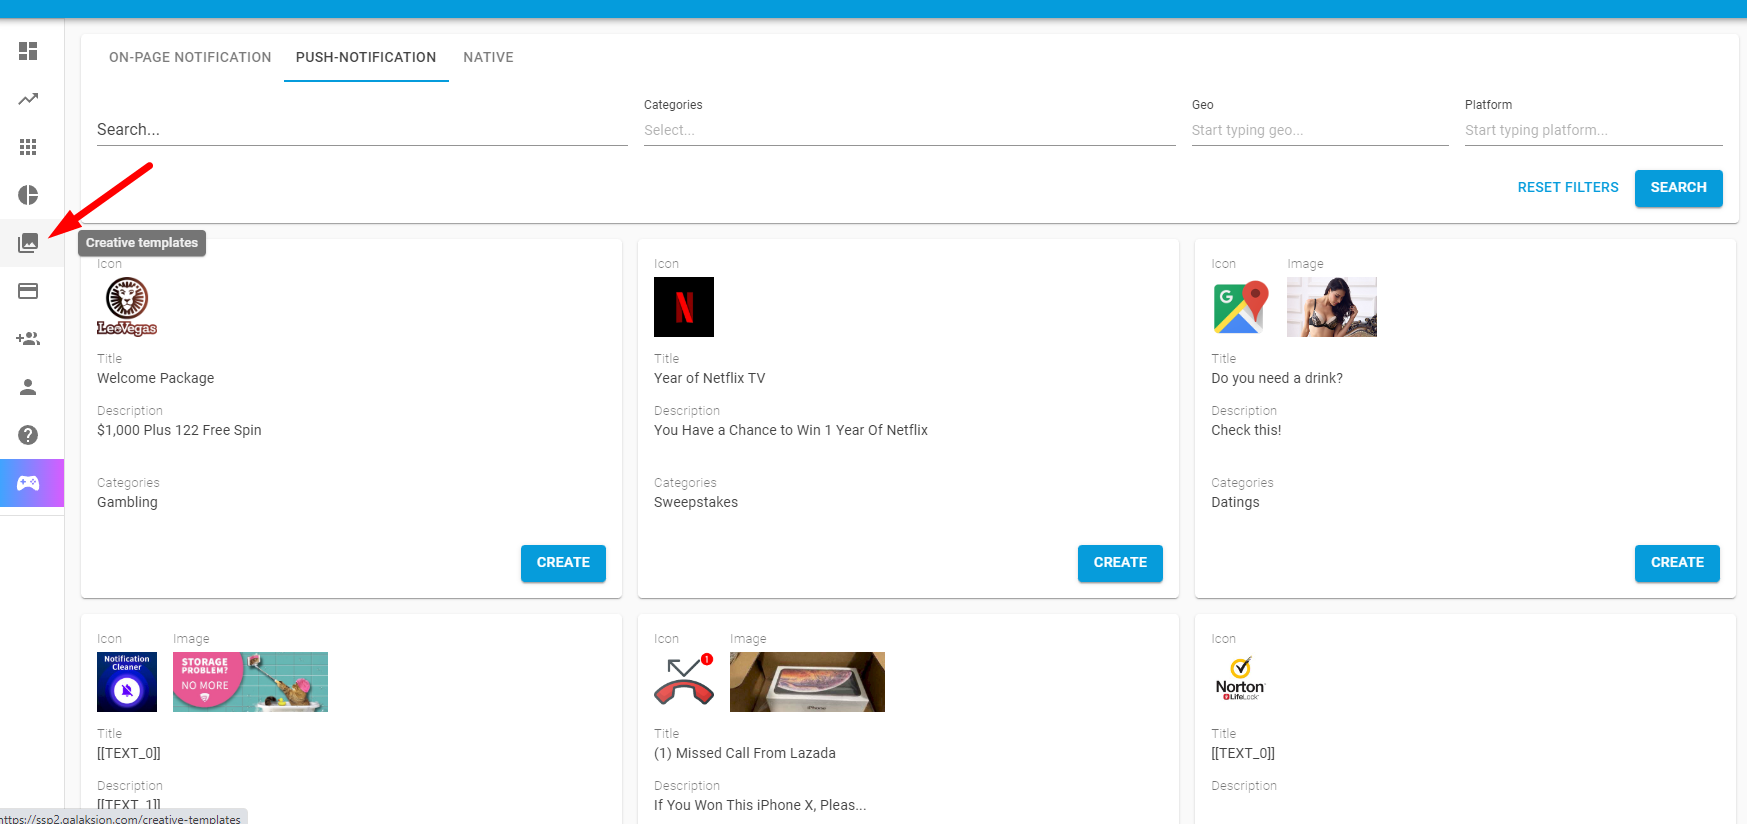
Task: Switch to the On-Page Notification tab
Action: [x=190, y=57]
